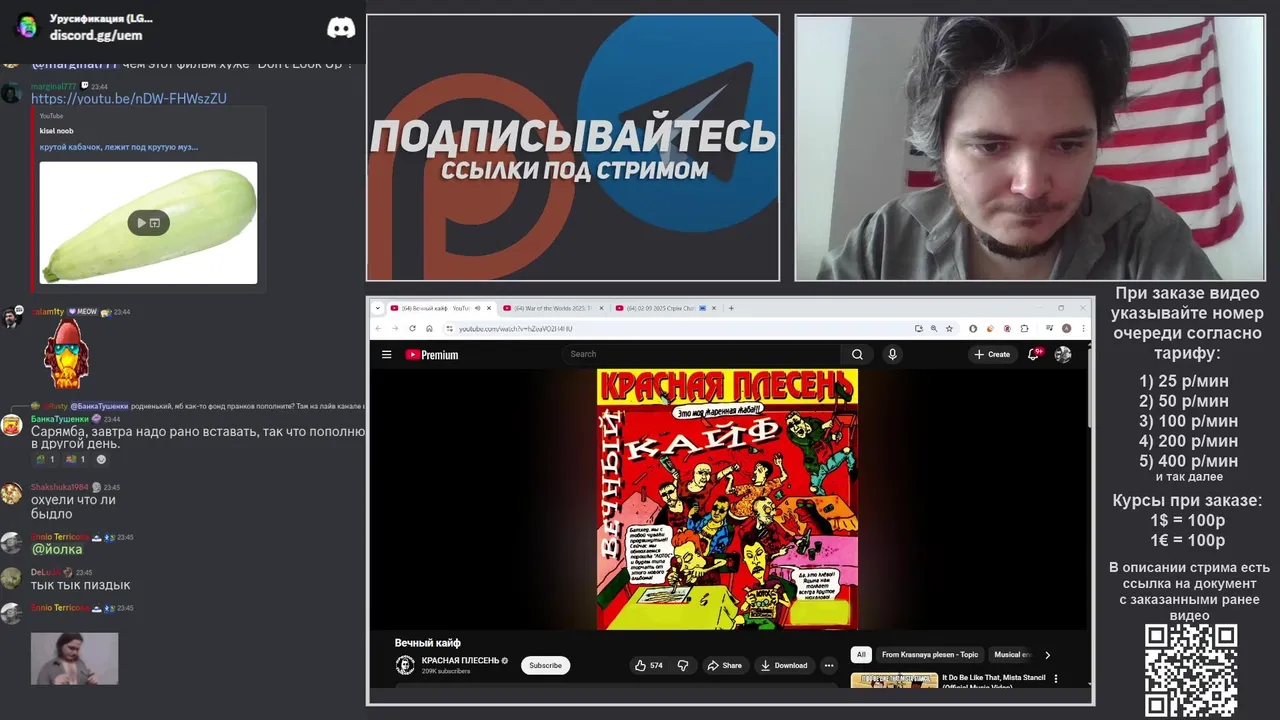This screenshot has height=720, width=1280.
Task: Open Chrome three-dot menu
Action: [x=1082, y=328]
